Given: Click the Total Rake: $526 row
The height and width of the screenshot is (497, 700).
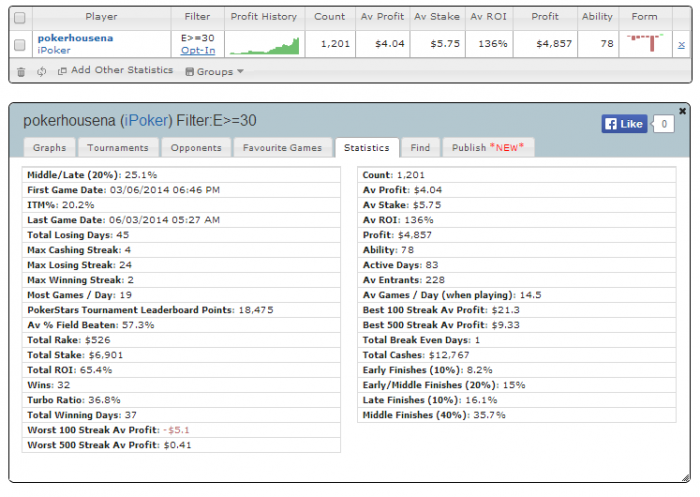Looking at the screenshot, I should [x=181, y=340].
